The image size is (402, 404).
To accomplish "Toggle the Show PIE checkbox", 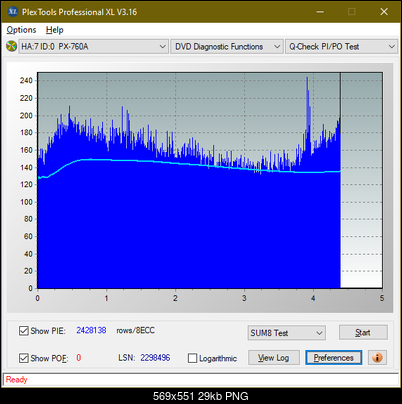I will click(23, 331).
